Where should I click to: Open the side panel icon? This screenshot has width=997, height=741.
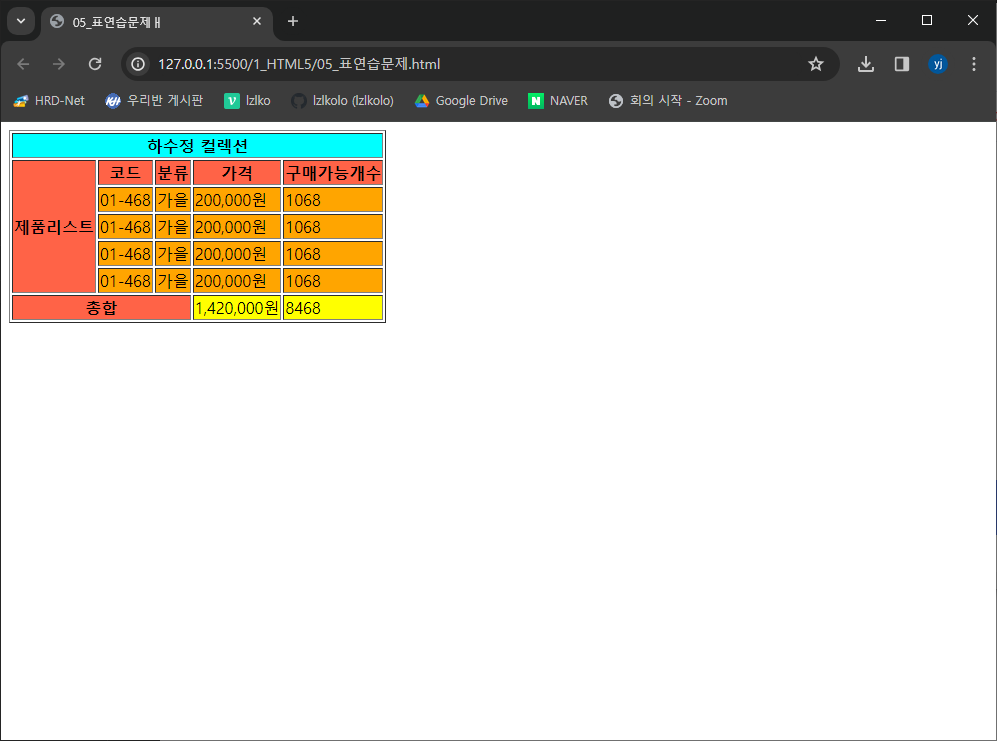coord(901,63)
